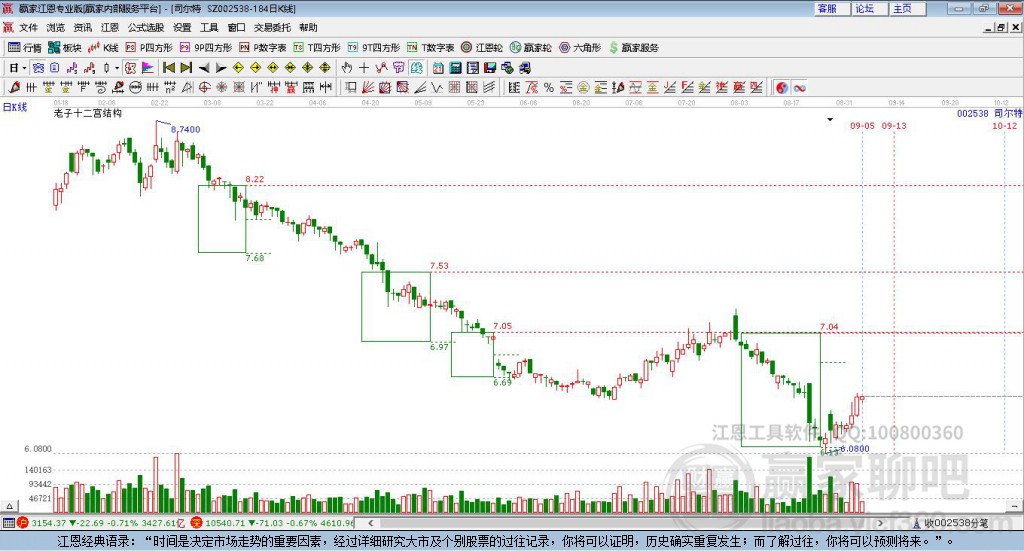
Task: Open the 公式选股 menu
Action: point(146,27)
